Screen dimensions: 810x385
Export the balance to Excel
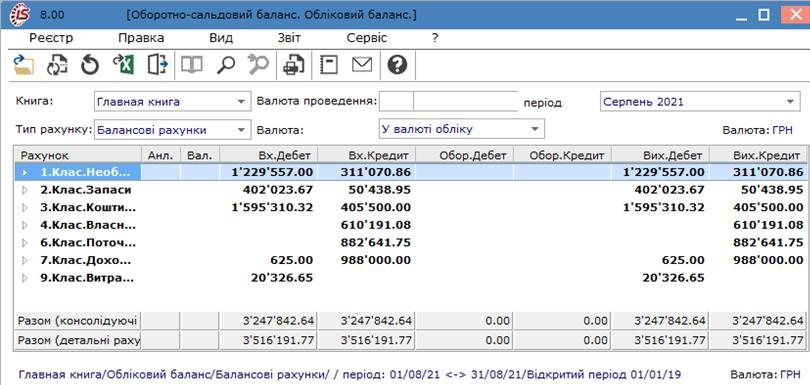[124, 65]
